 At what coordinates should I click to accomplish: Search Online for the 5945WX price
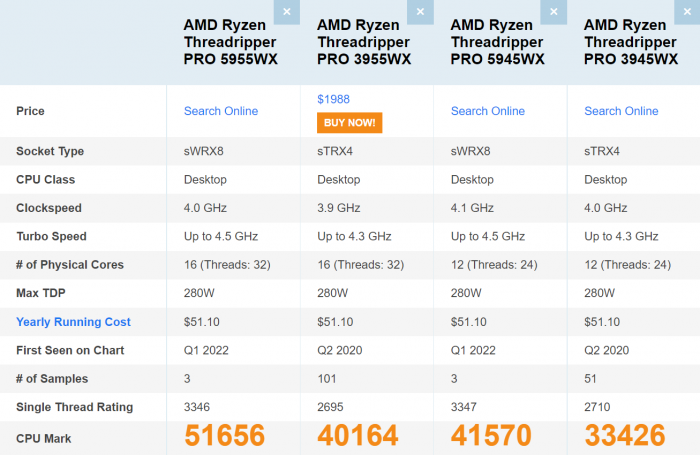tap(488, 111)
